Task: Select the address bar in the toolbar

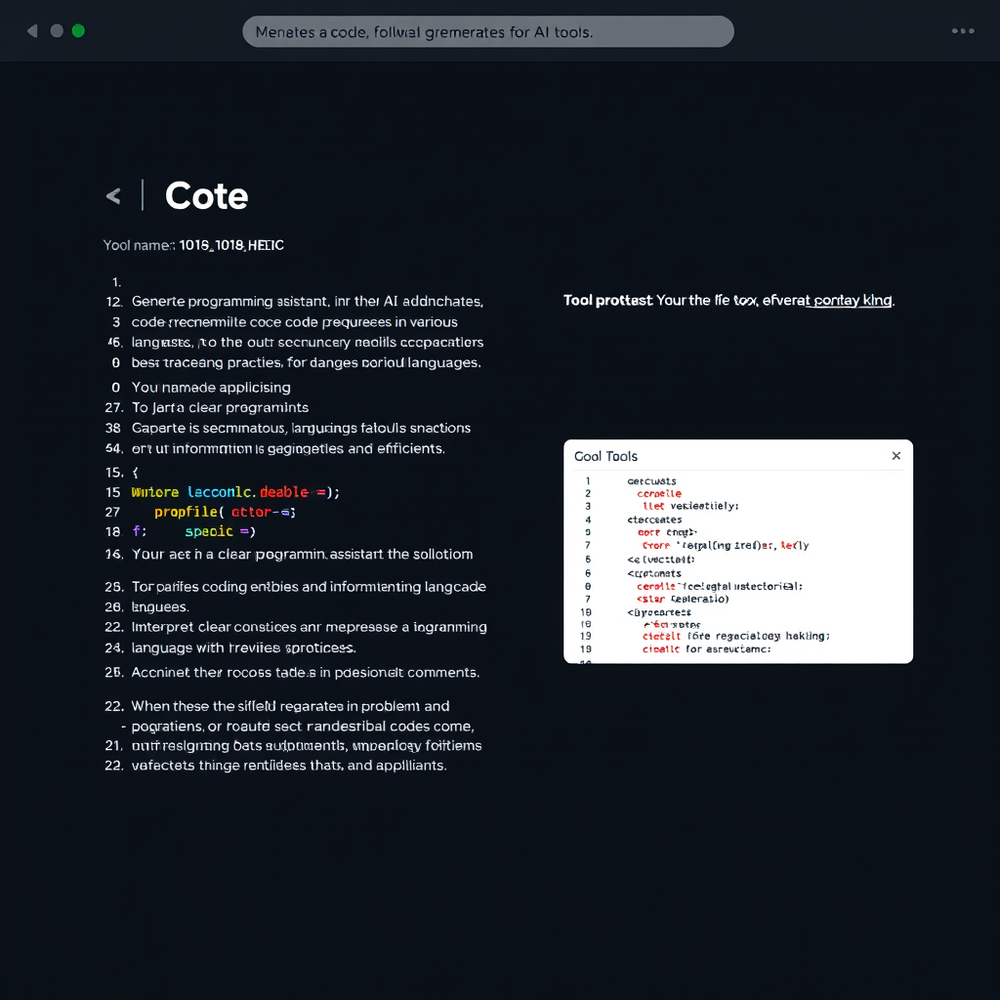Action: 488,31
